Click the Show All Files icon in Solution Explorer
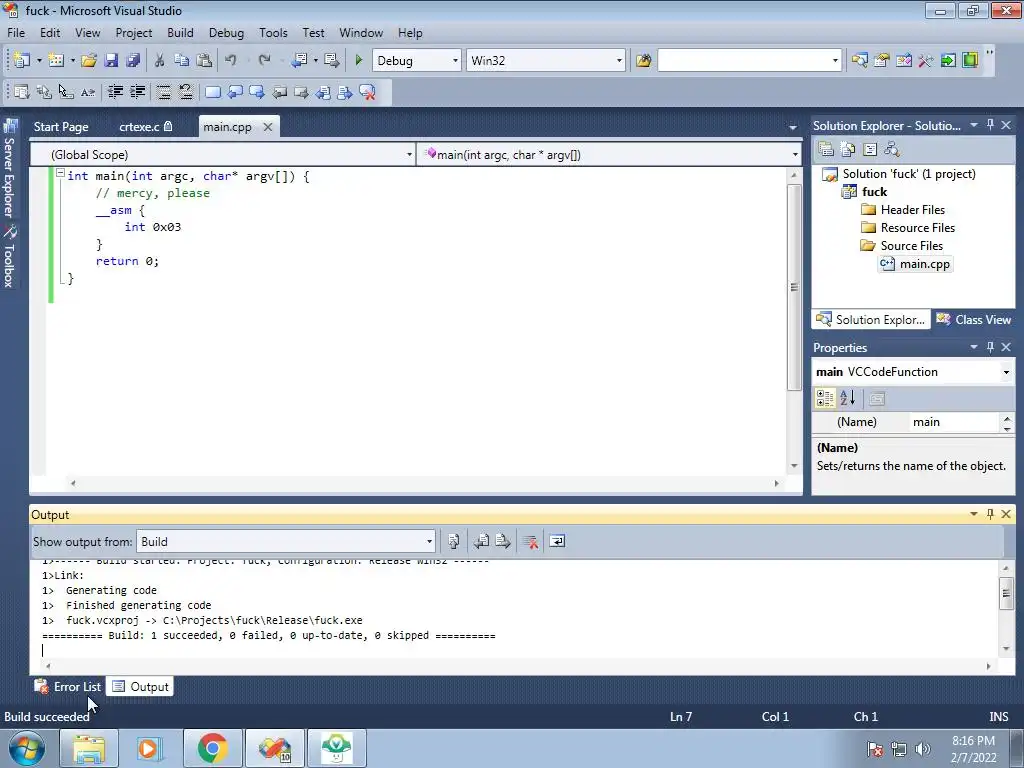 tap(848, 150)
